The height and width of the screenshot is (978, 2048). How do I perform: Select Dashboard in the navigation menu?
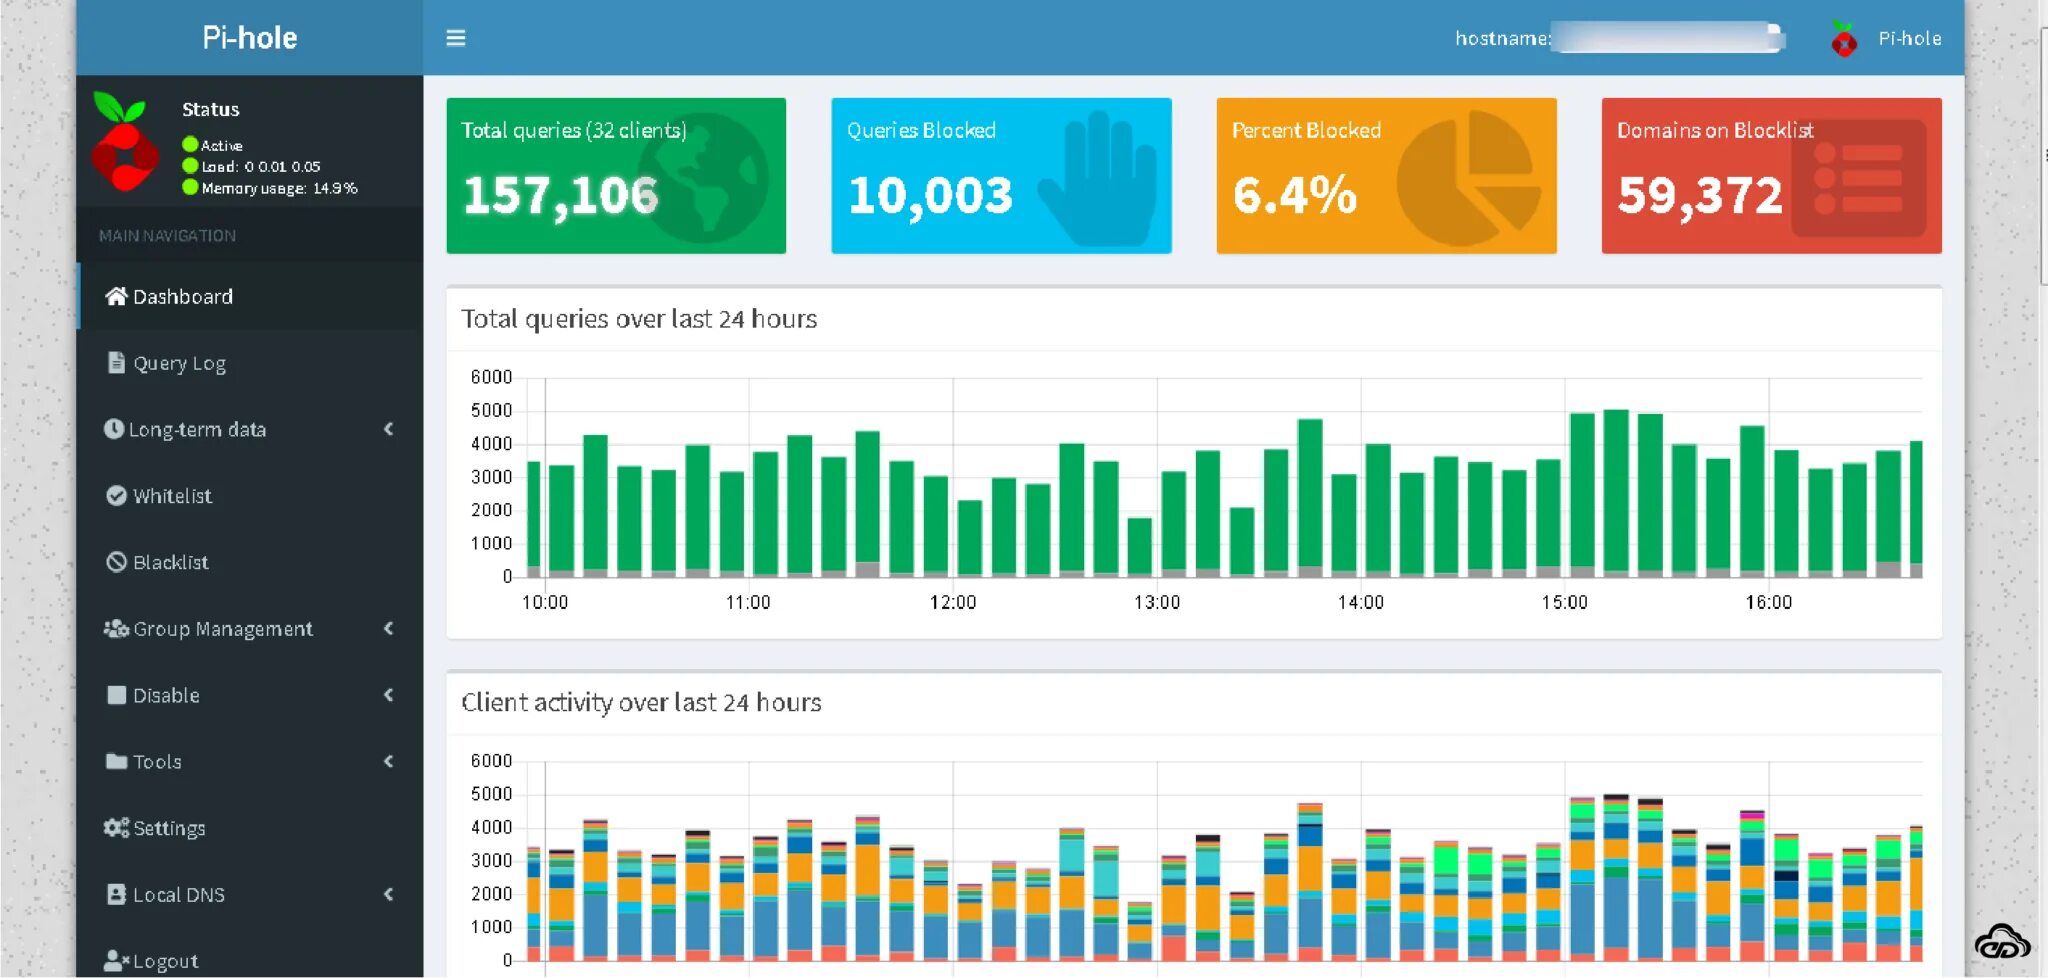coord(183,295)
